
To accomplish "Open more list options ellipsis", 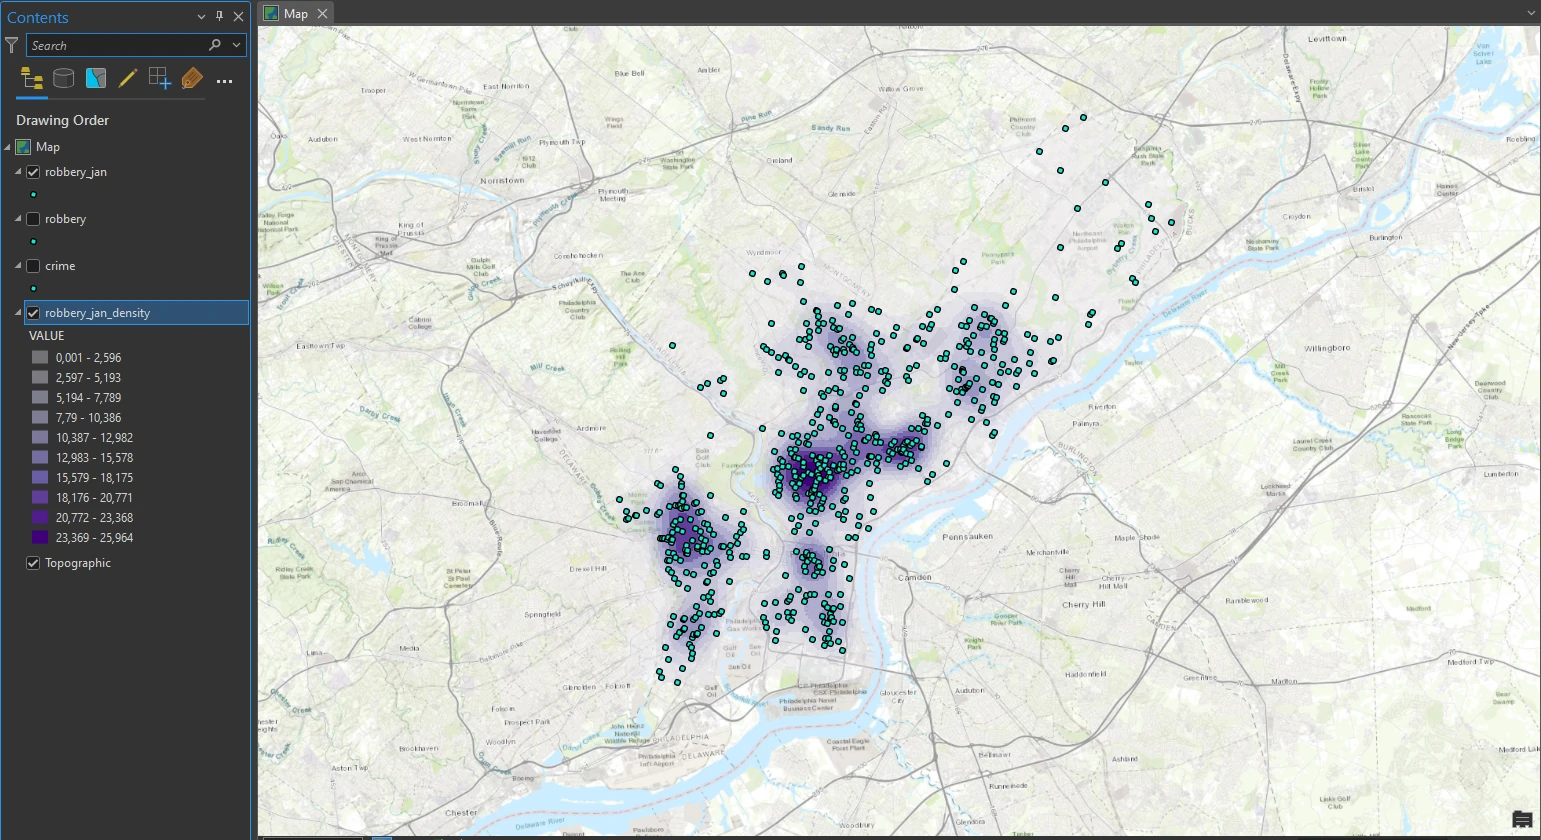I will [x=224, y=81].
